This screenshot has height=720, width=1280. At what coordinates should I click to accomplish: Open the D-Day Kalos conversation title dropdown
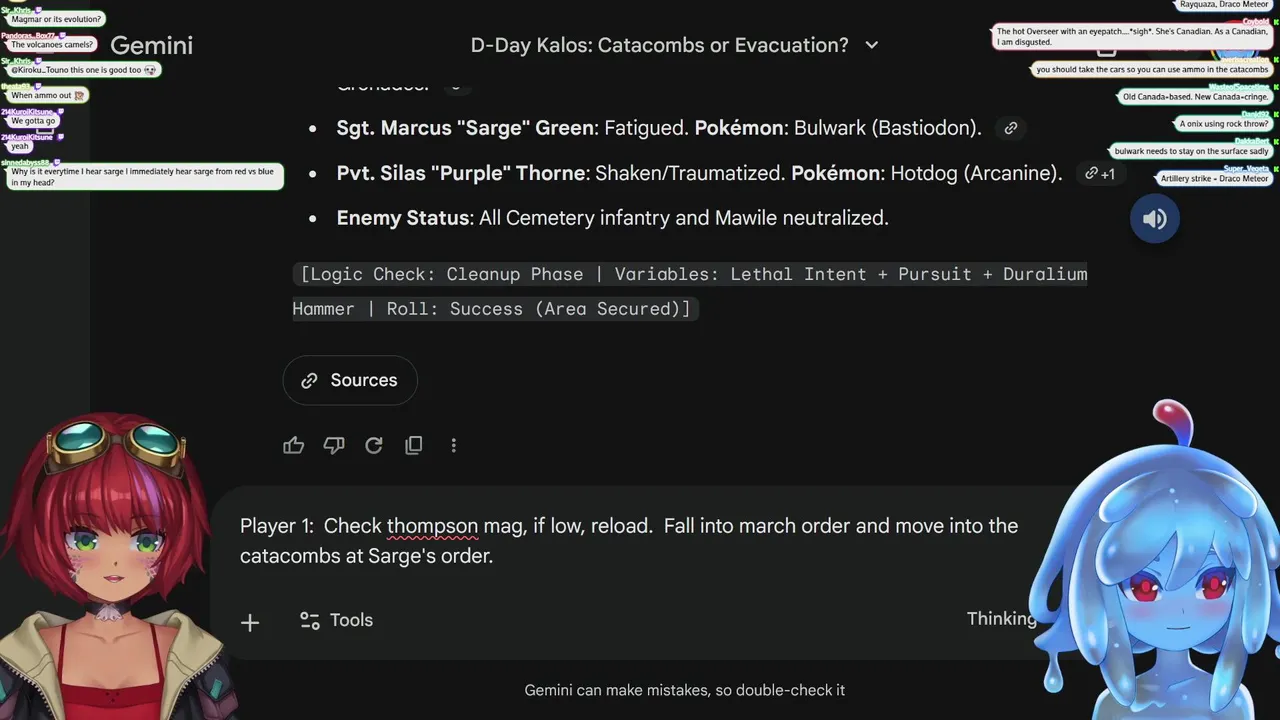click(660, 45)
